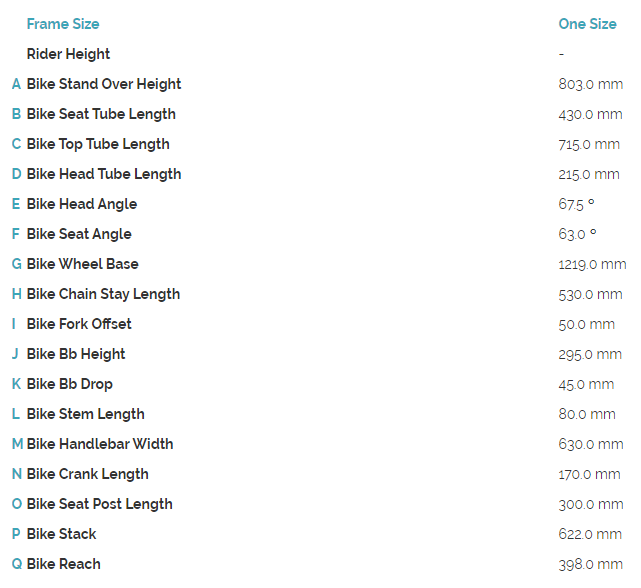Select Bike Seat Tube Length row
Image resolution: width=641 pixels, height=588 pixels.
[x=101, y=114]
